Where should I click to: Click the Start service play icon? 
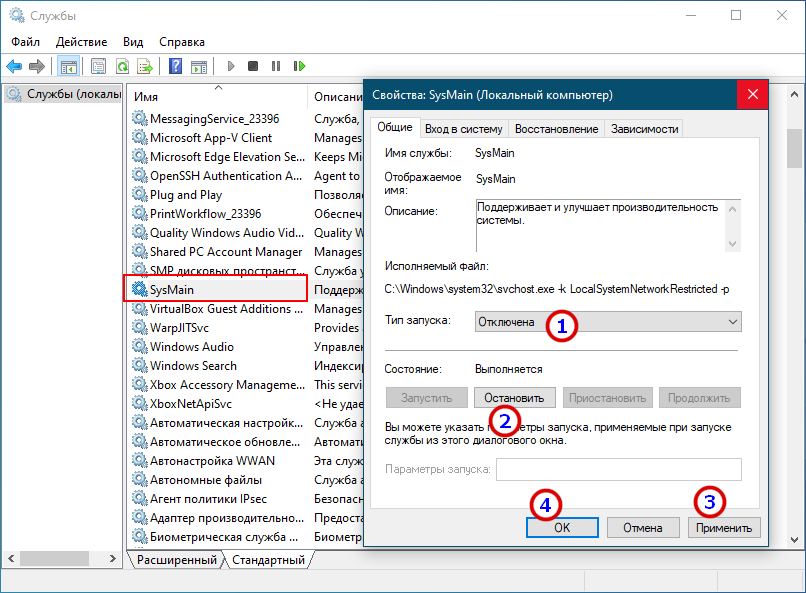[231, 67]
